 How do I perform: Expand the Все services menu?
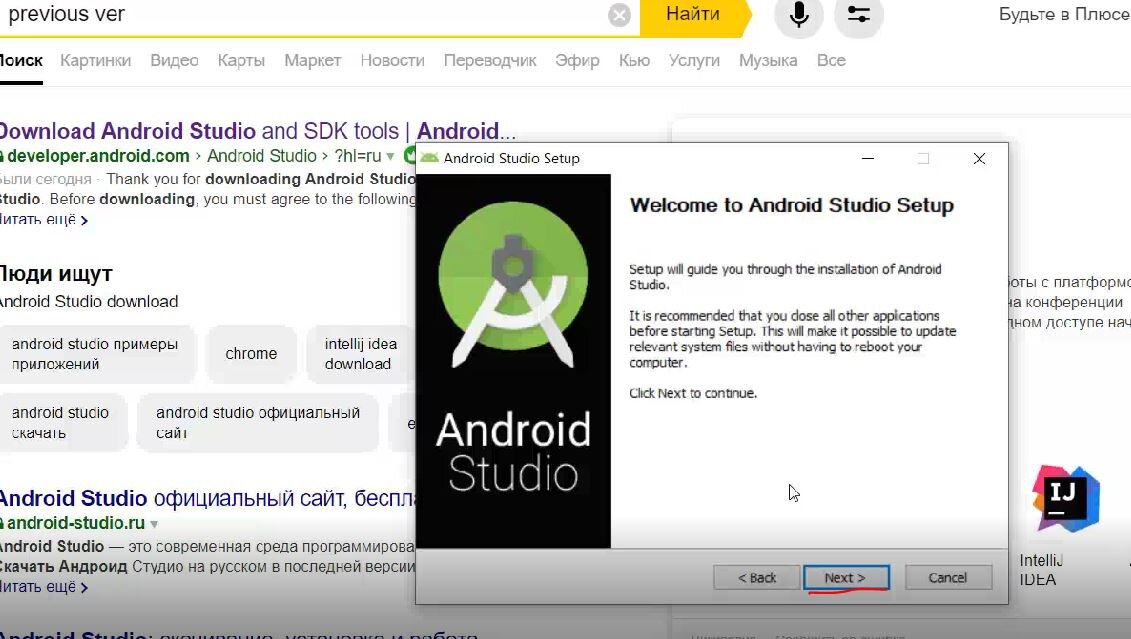point(831,61)
